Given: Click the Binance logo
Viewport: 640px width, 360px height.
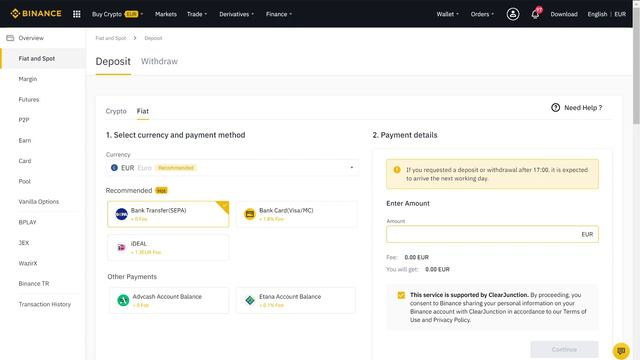Looking at the screenshot, I should click(36, 13).
